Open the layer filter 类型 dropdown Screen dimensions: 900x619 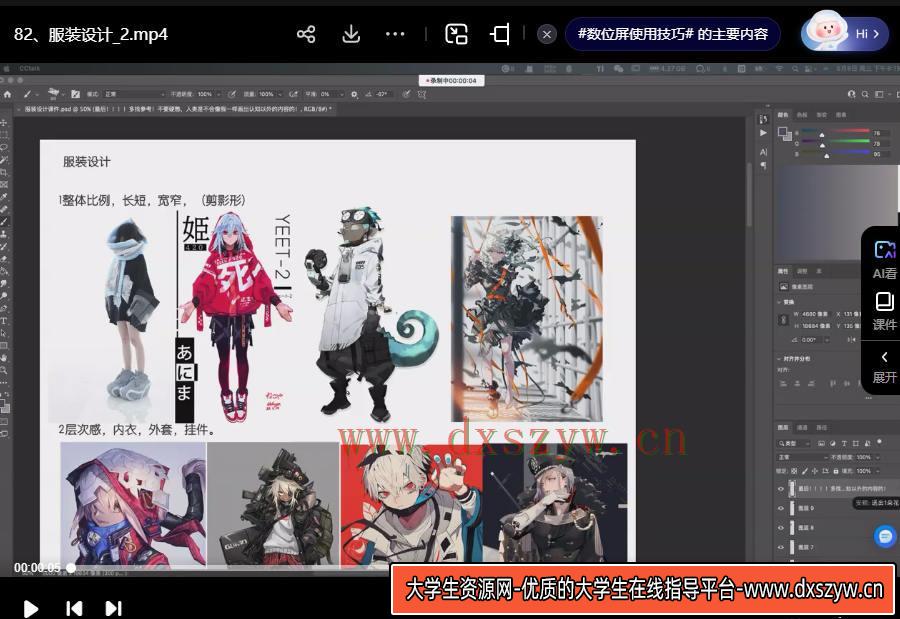(794, 443)
